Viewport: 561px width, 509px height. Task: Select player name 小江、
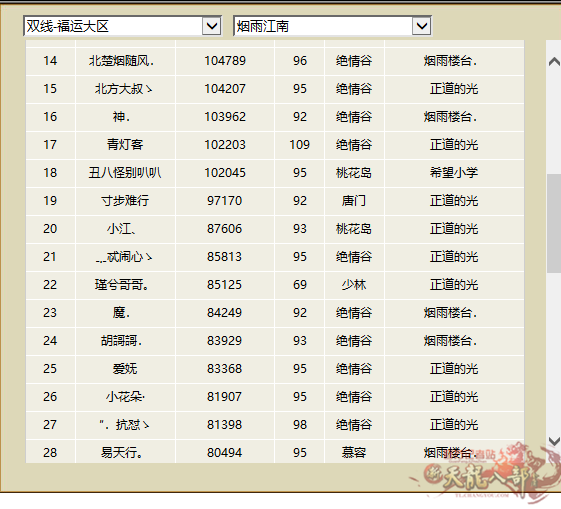(x=121, y=229)
